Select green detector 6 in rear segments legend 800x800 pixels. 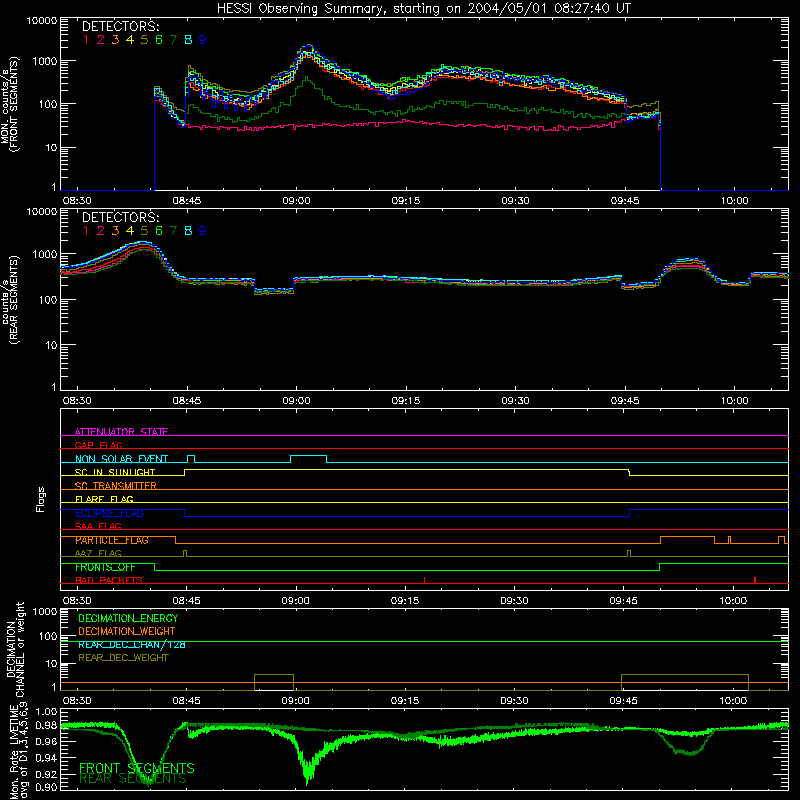click(x=159, y=231)
